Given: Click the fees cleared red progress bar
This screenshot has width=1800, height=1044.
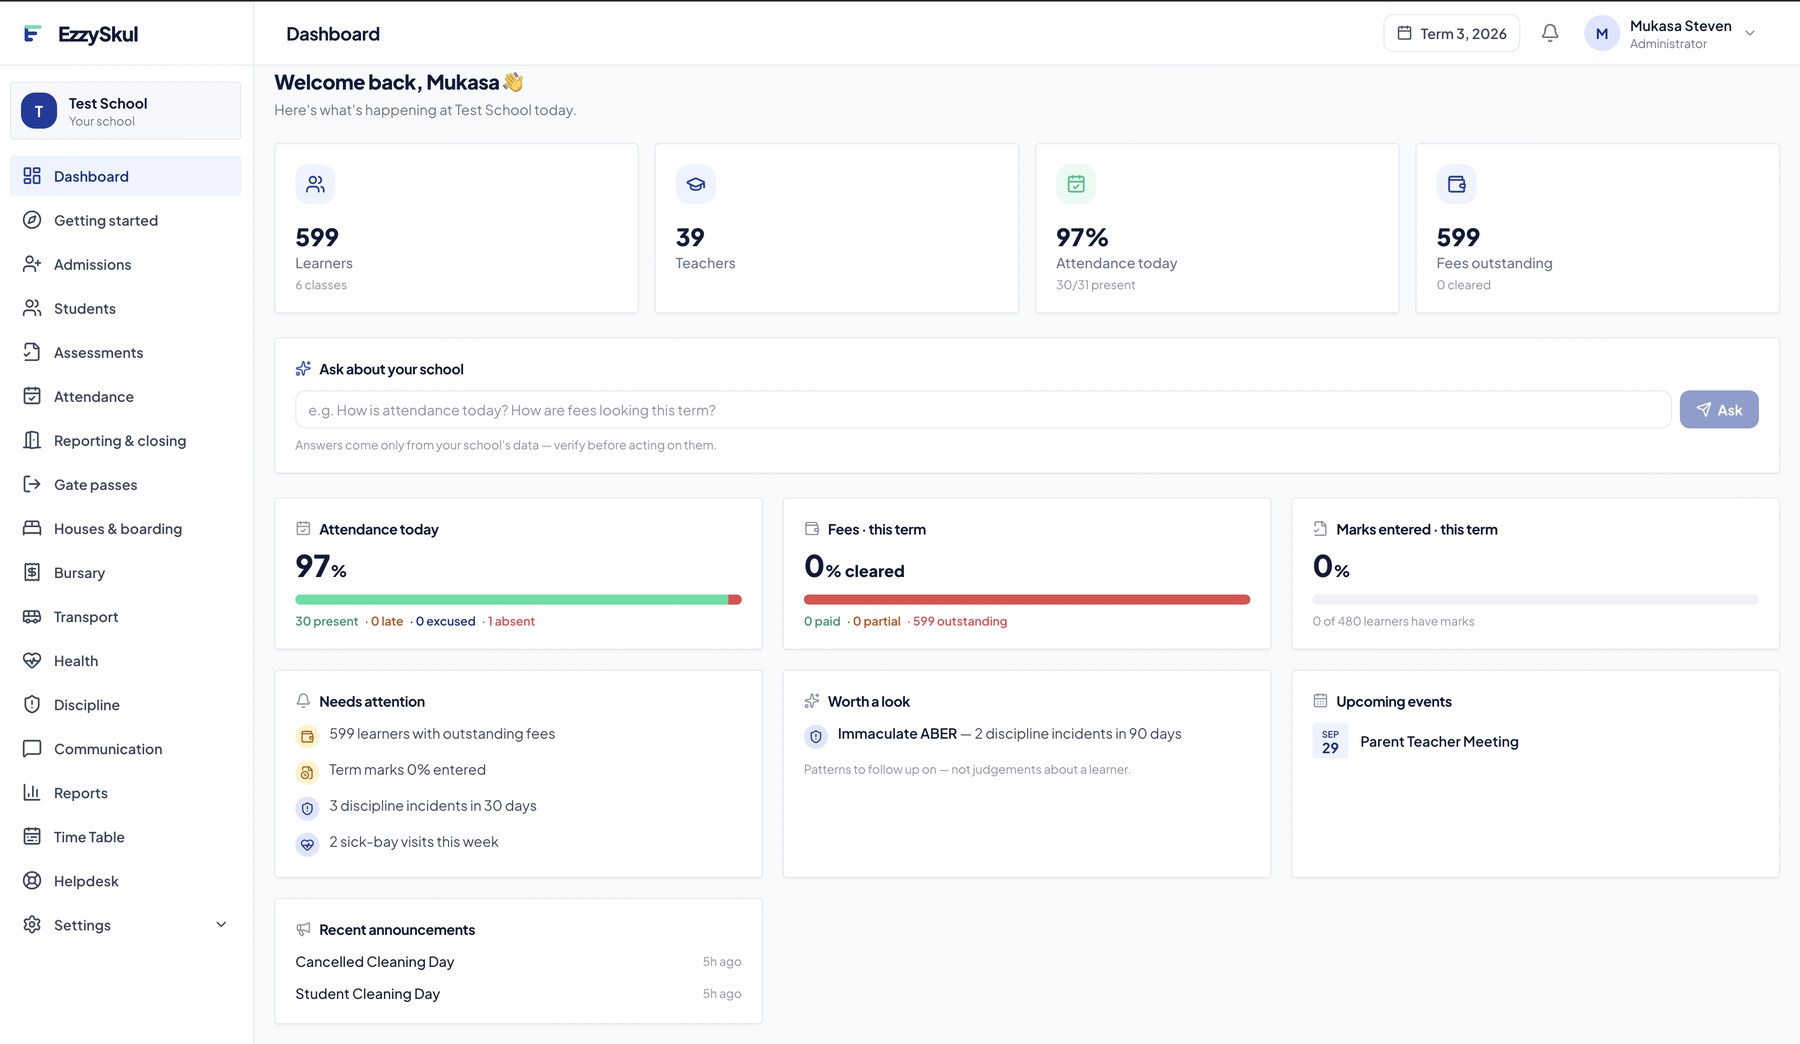Looking at the screenshot, I should point(1027,600).
